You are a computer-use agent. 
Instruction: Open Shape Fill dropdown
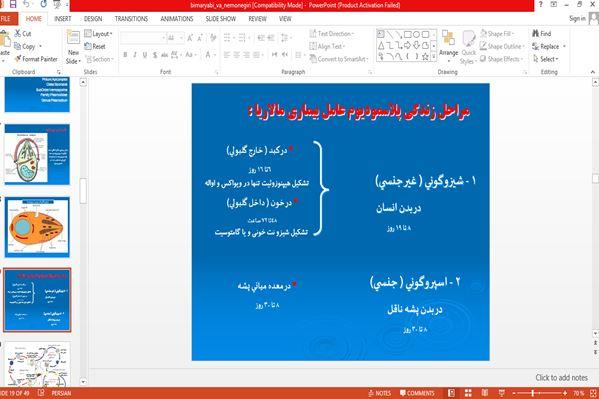496,34
